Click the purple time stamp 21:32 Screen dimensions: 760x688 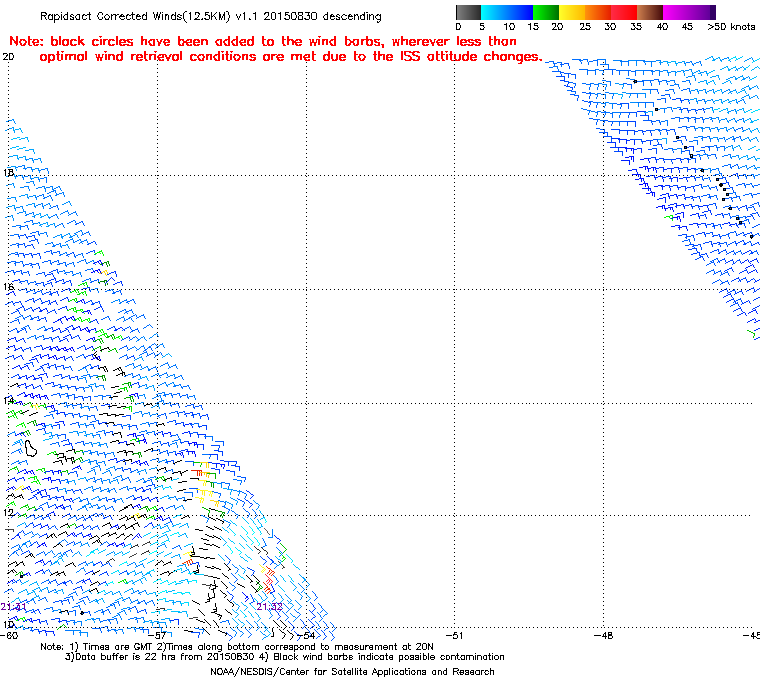pos(269,607)
